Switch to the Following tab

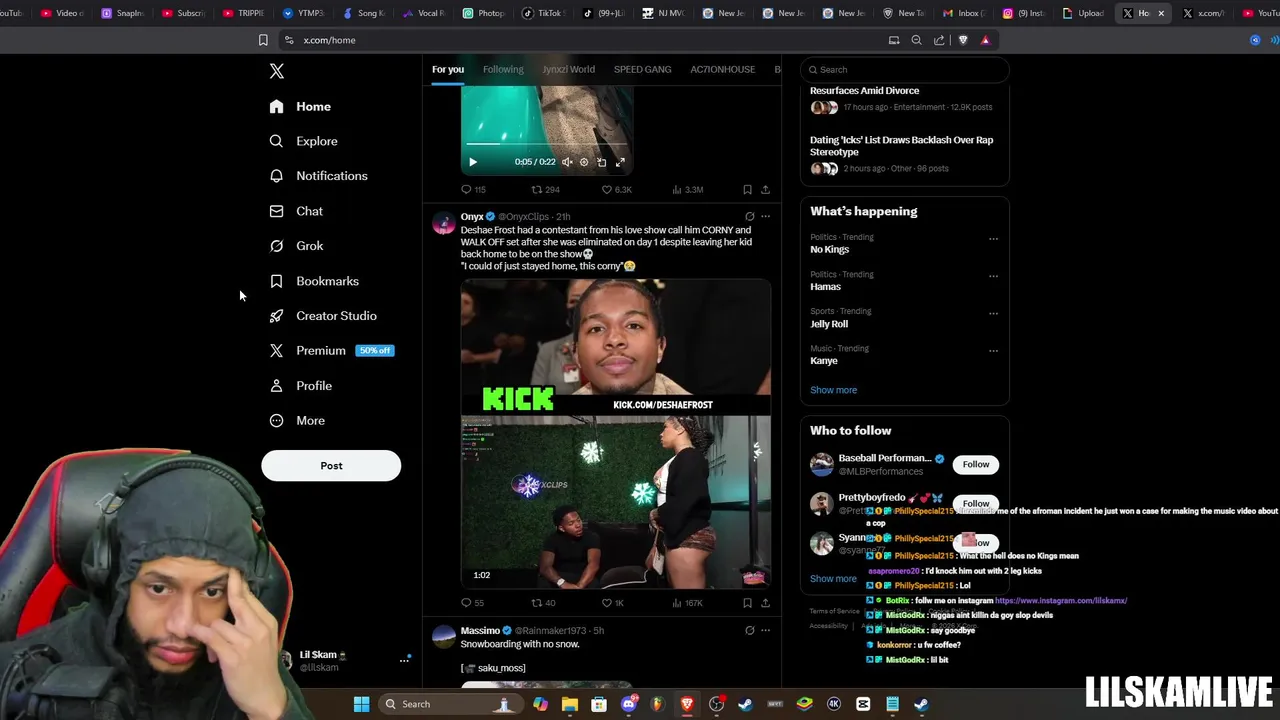pos(503,69)
